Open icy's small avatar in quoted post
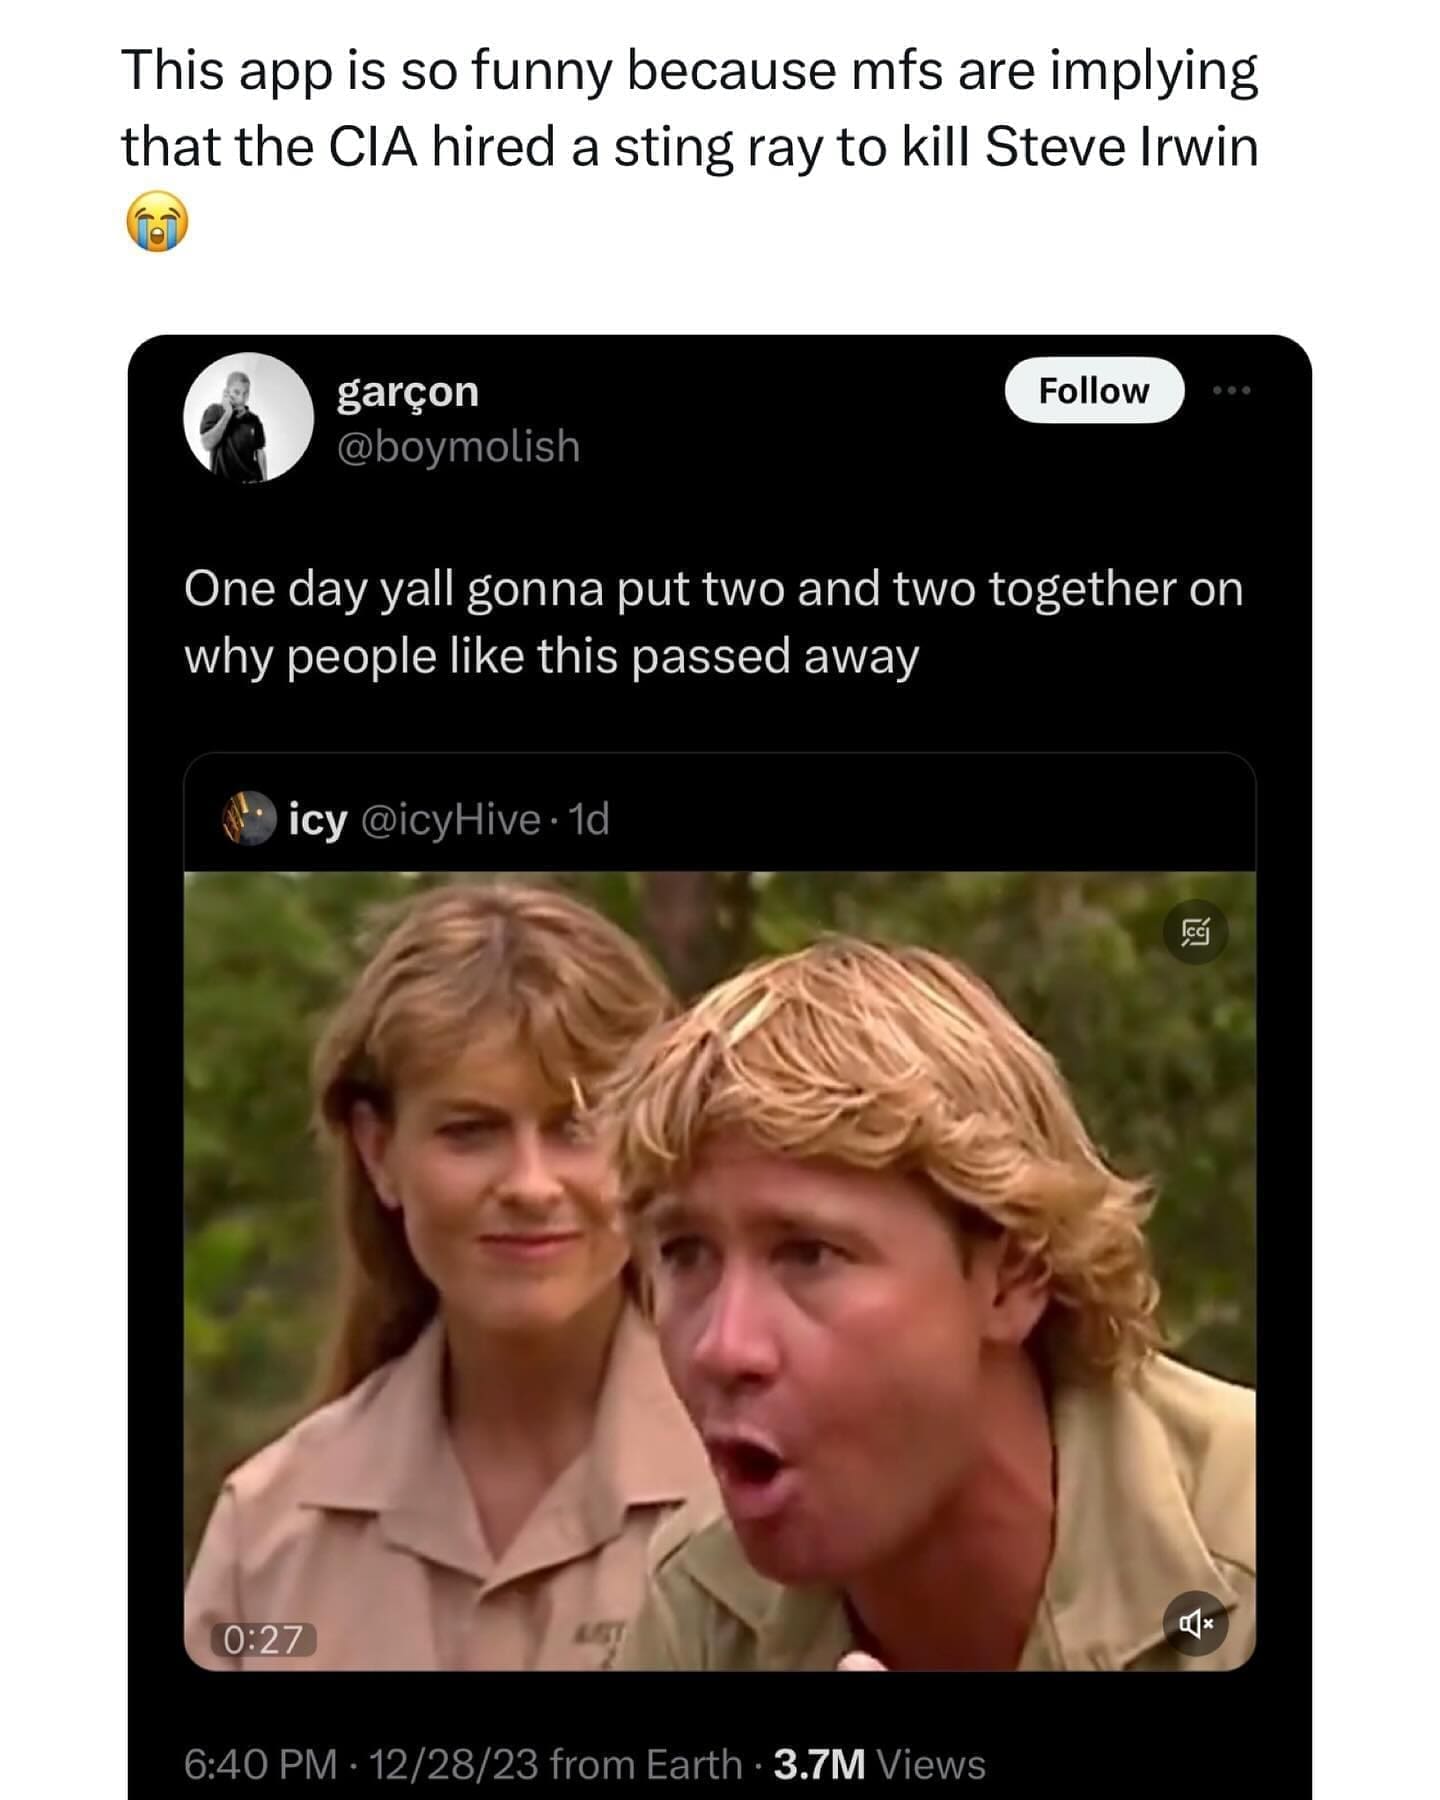 [x=248, y=818]
